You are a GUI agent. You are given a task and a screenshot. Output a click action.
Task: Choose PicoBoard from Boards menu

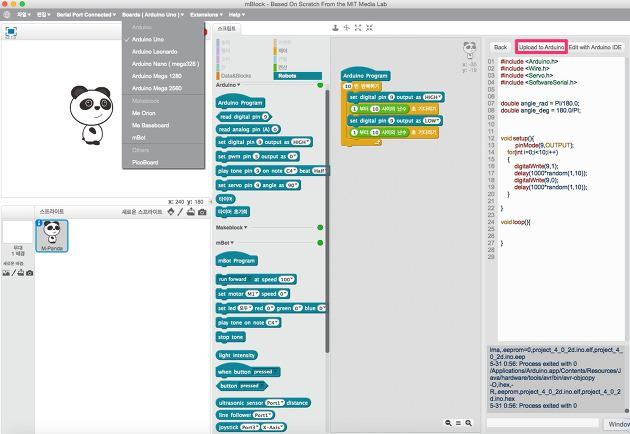pos(163,162)
